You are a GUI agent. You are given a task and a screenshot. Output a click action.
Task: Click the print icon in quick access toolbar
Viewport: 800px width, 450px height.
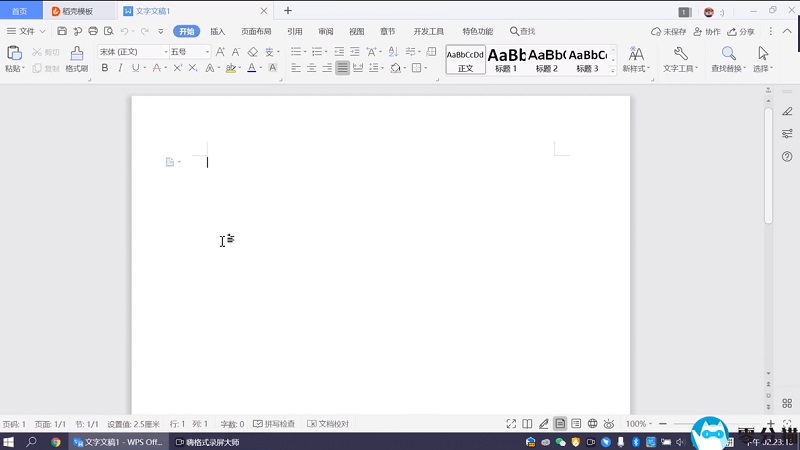click(x=93, y=31)
